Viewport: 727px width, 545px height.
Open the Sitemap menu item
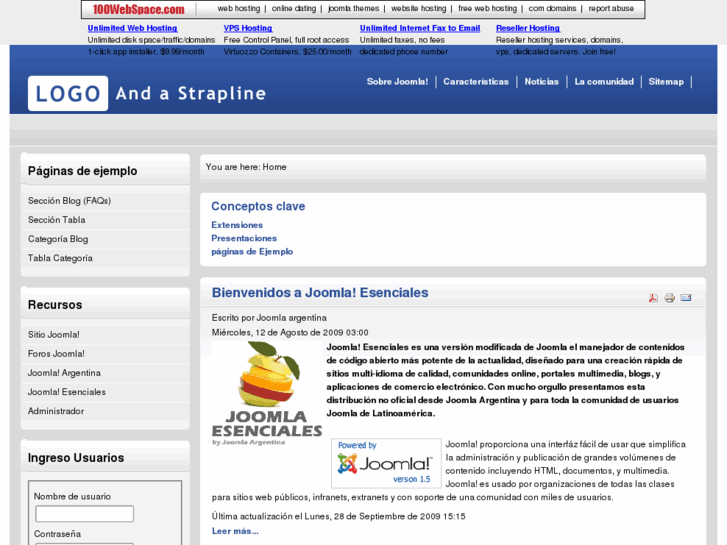(x=666, y=82)
